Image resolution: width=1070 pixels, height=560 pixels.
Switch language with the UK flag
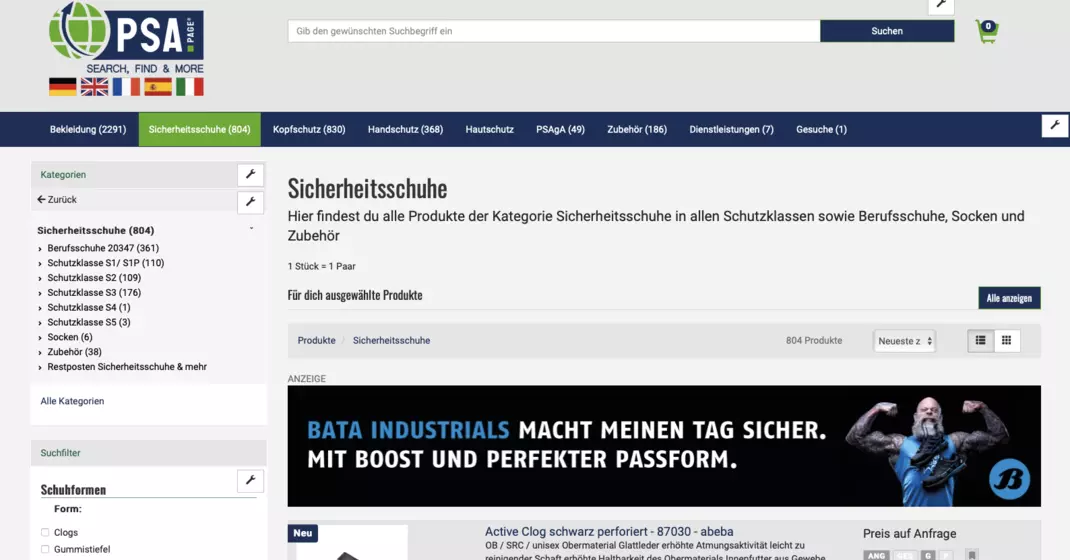(94, 87)
